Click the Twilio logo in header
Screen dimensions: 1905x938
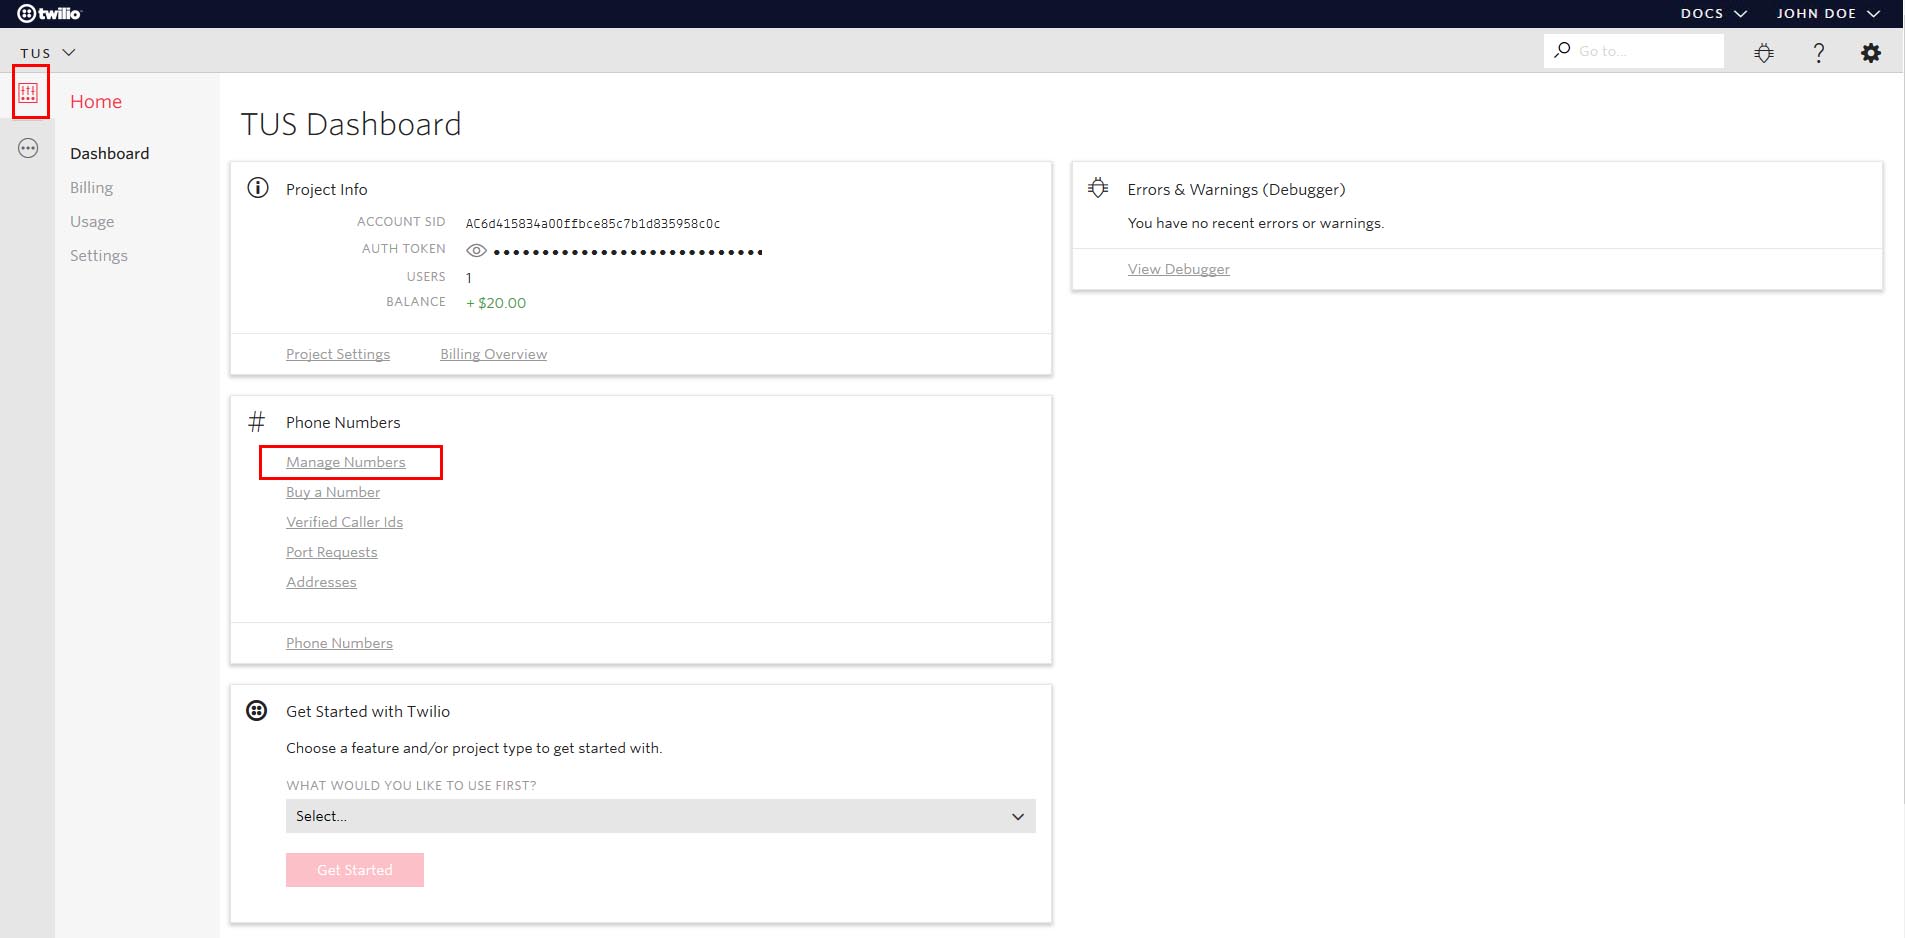tap(49, 13)
